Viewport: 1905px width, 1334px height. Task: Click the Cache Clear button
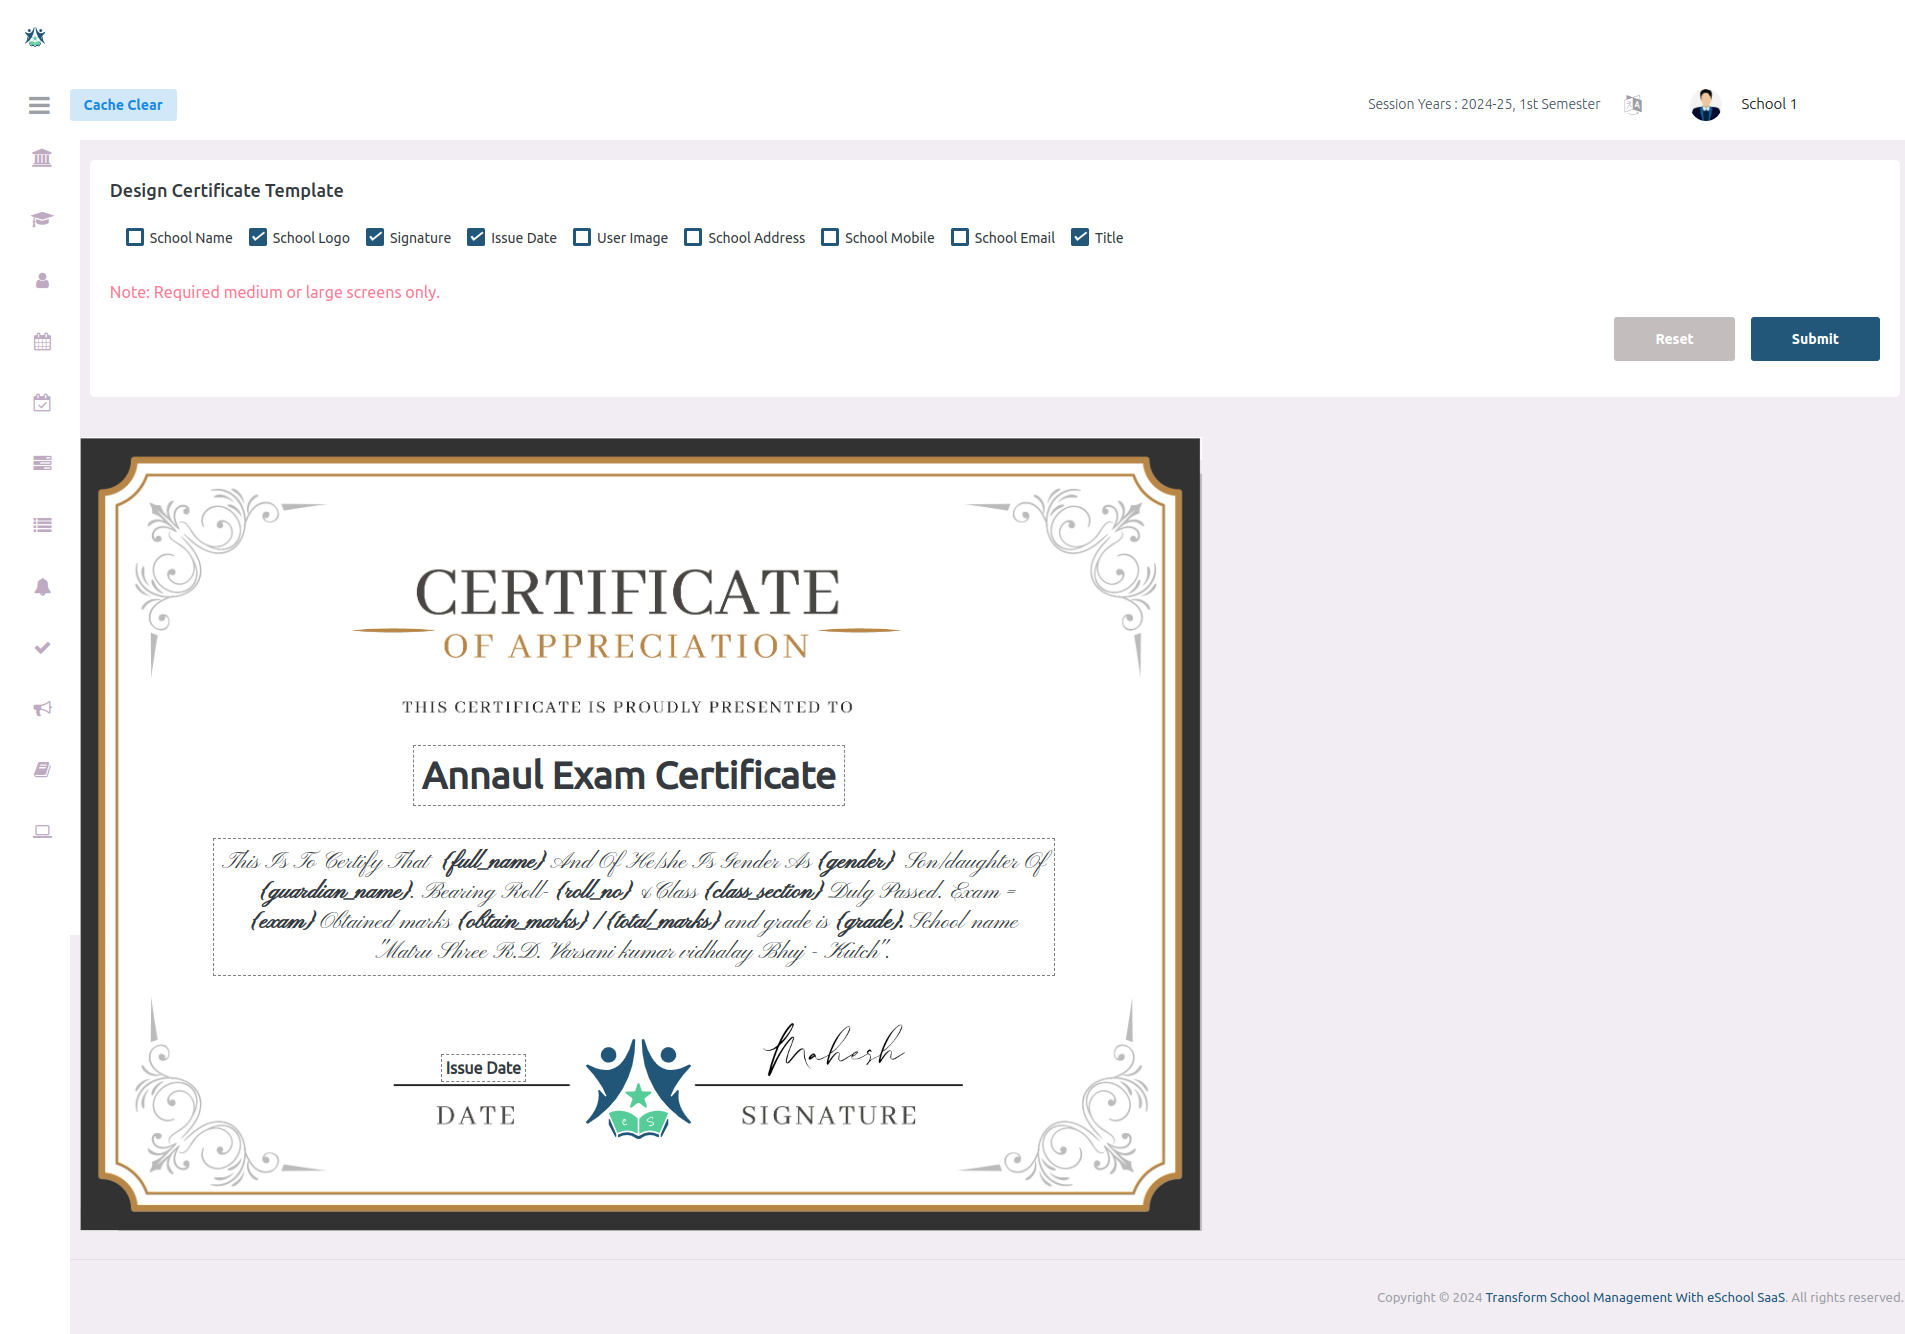pyautogui.click(x=123, y=104)
